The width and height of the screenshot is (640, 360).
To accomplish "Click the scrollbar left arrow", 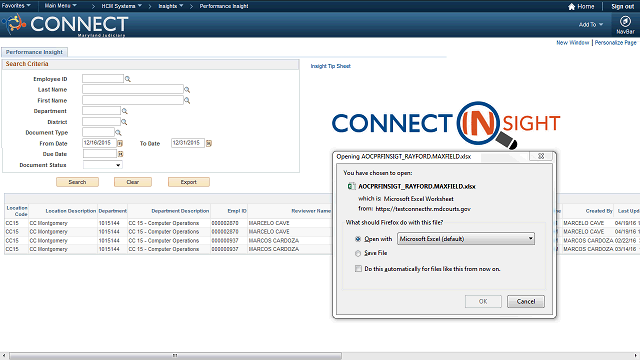I will click(4, 356).
